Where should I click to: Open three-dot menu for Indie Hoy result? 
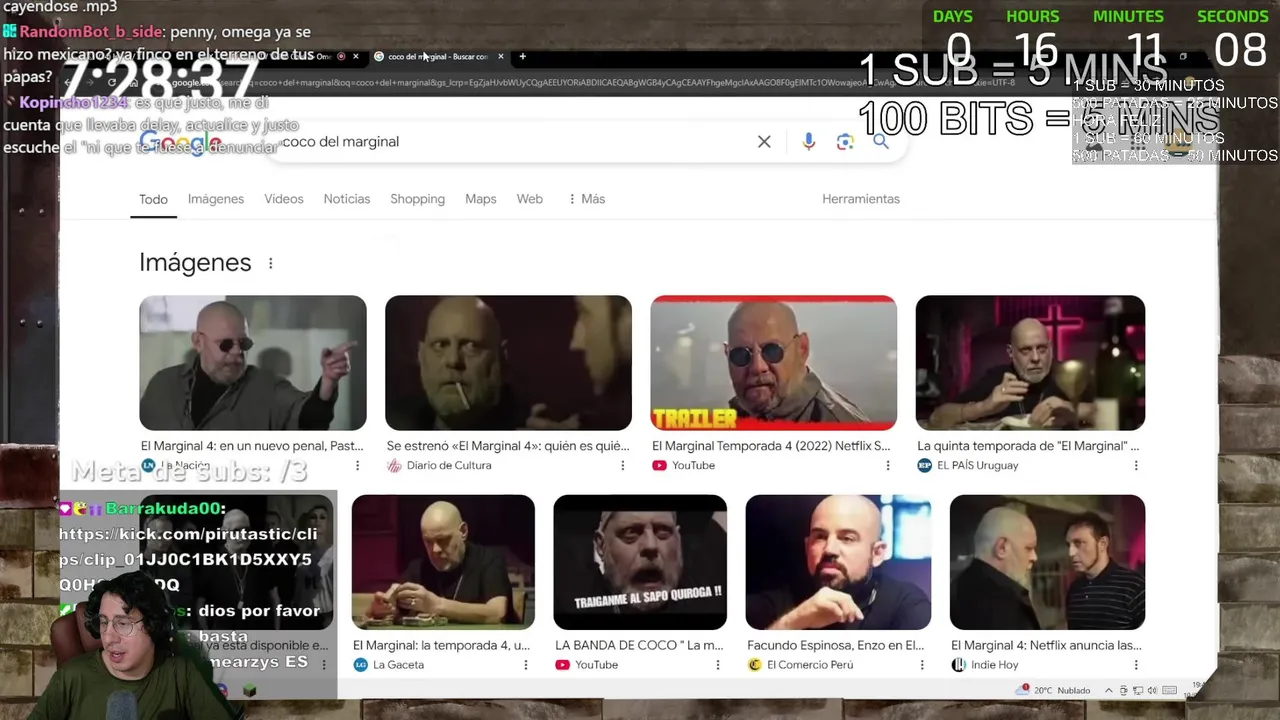pyautogui.click(x=1135, y=665)
